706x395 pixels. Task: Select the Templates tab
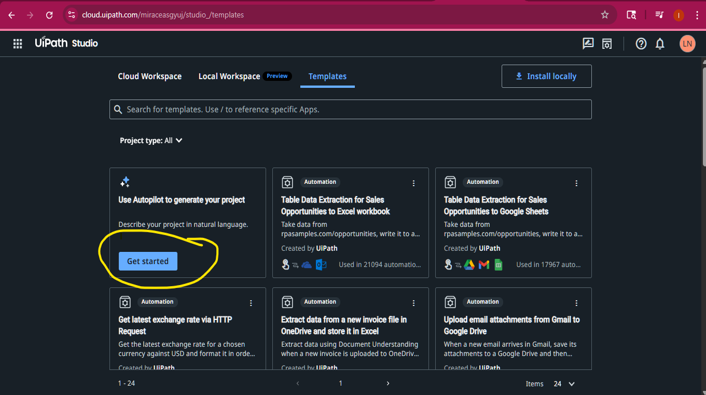(x=327, y=76)
